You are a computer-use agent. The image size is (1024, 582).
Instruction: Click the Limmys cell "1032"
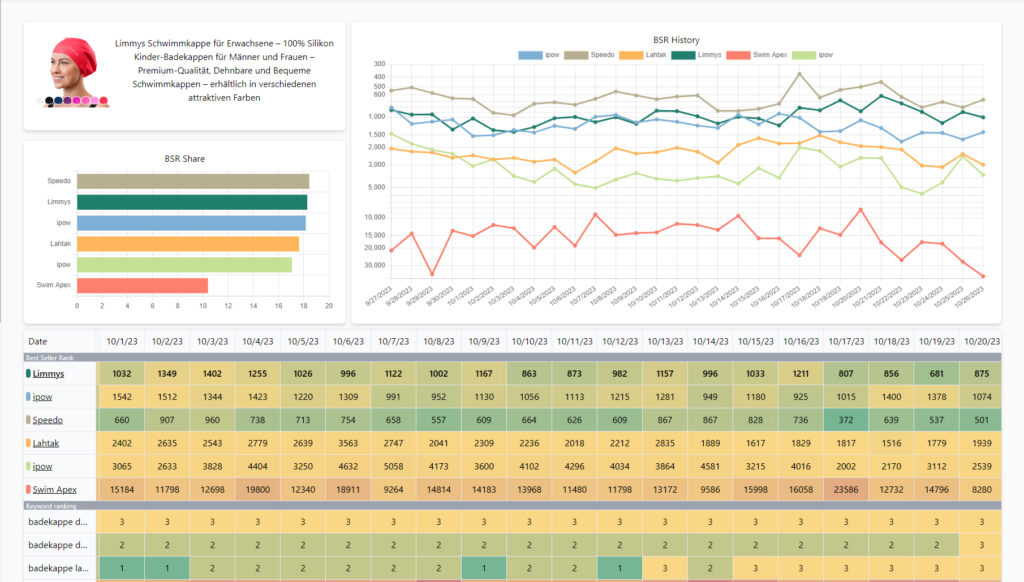click(x=121, y=374)
